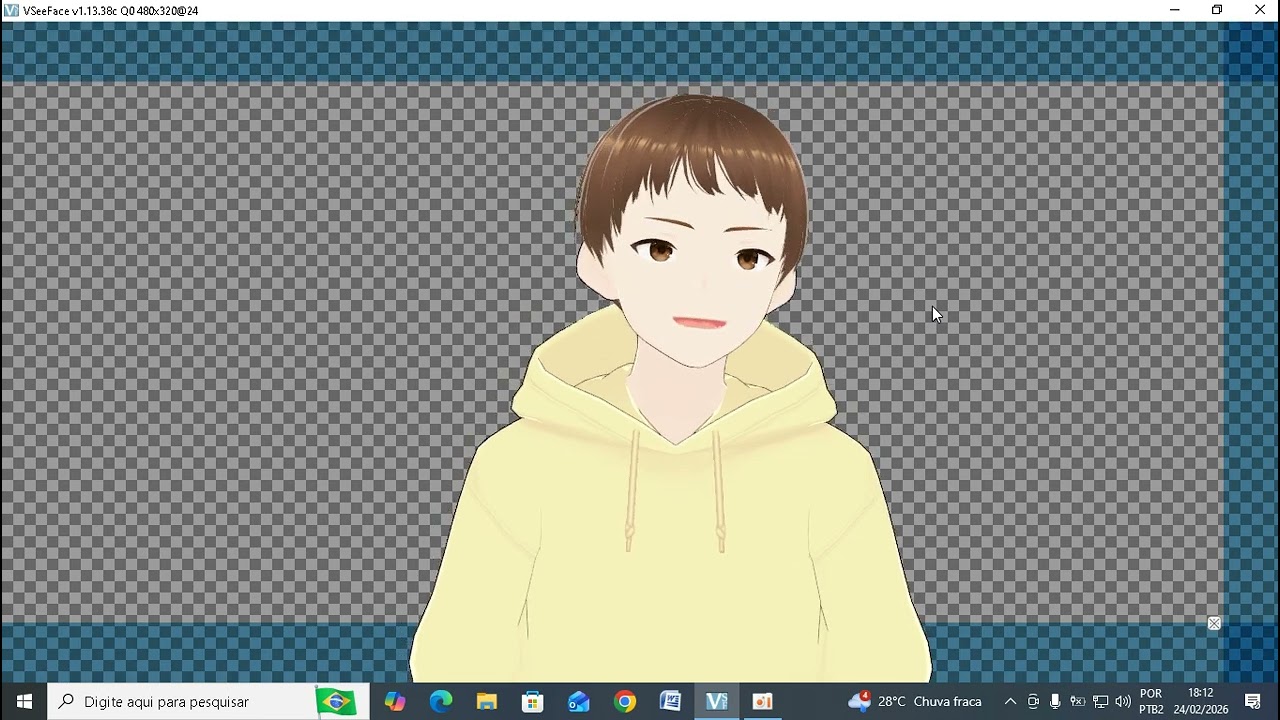The width and height of the screenshot is (1280, 720).
Task: Click the small X overlay icon near avatar
Action: coord(1214,623)
